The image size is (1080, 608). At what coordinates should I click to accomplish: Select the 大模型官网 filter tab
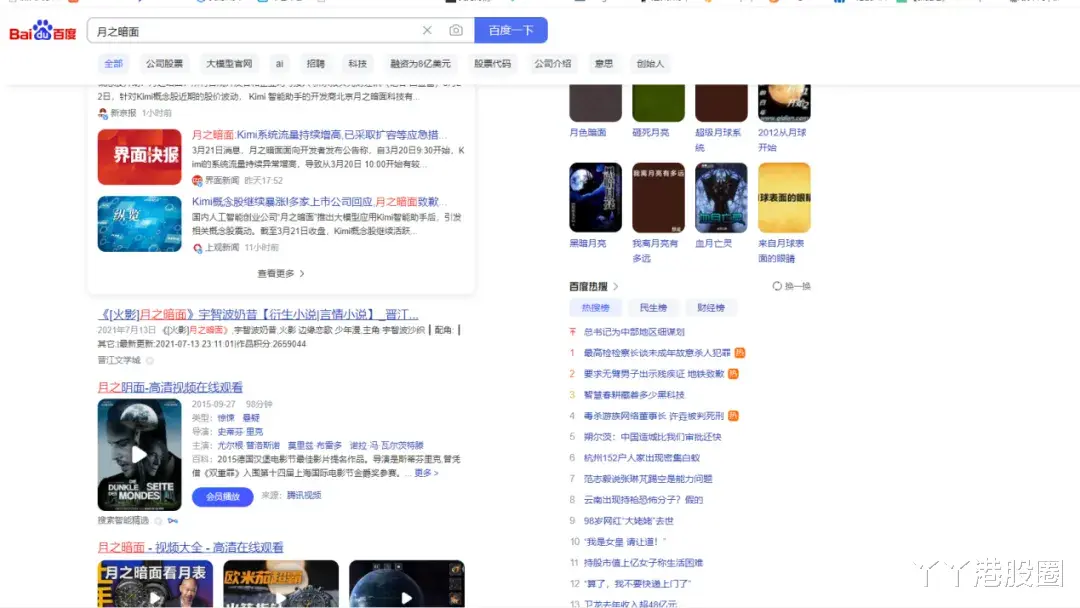click(229, 63)
